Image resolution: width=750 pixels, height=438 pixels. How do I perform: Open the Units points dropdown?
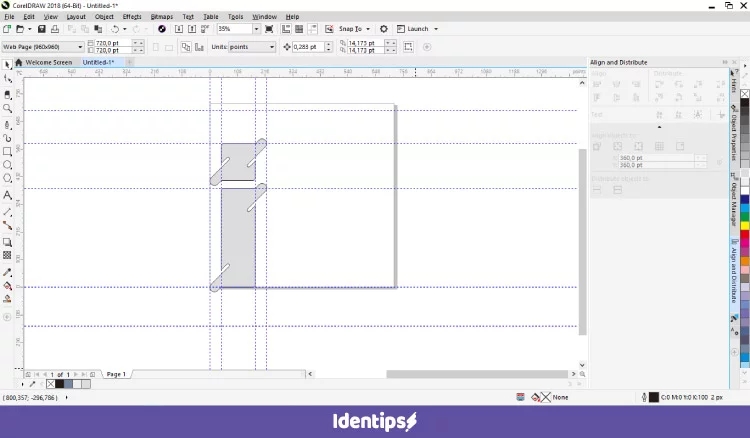click(x=271, y=47)
